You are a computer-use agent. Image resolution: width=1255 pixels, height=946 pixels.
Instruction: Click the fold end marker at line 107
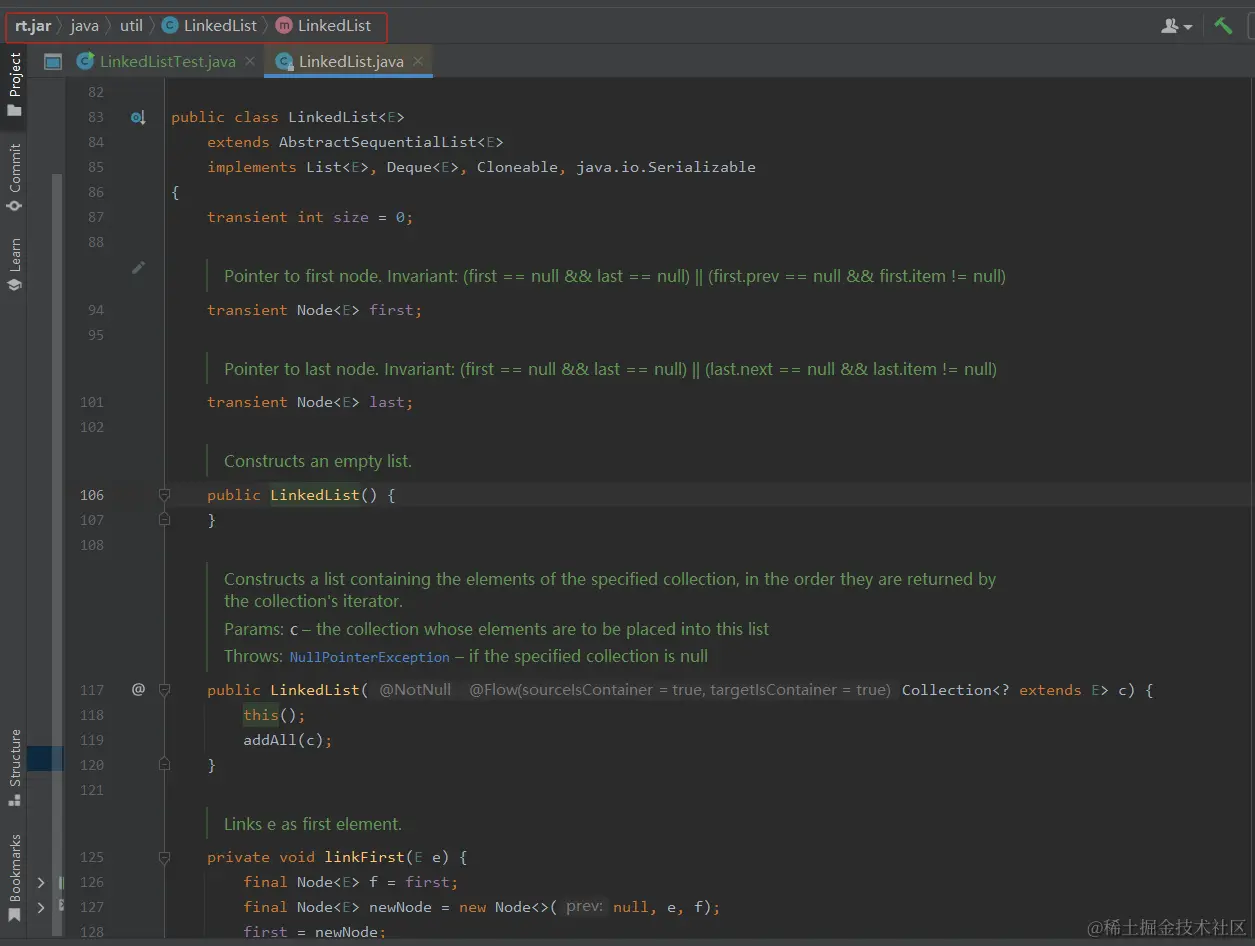point(164,520)
